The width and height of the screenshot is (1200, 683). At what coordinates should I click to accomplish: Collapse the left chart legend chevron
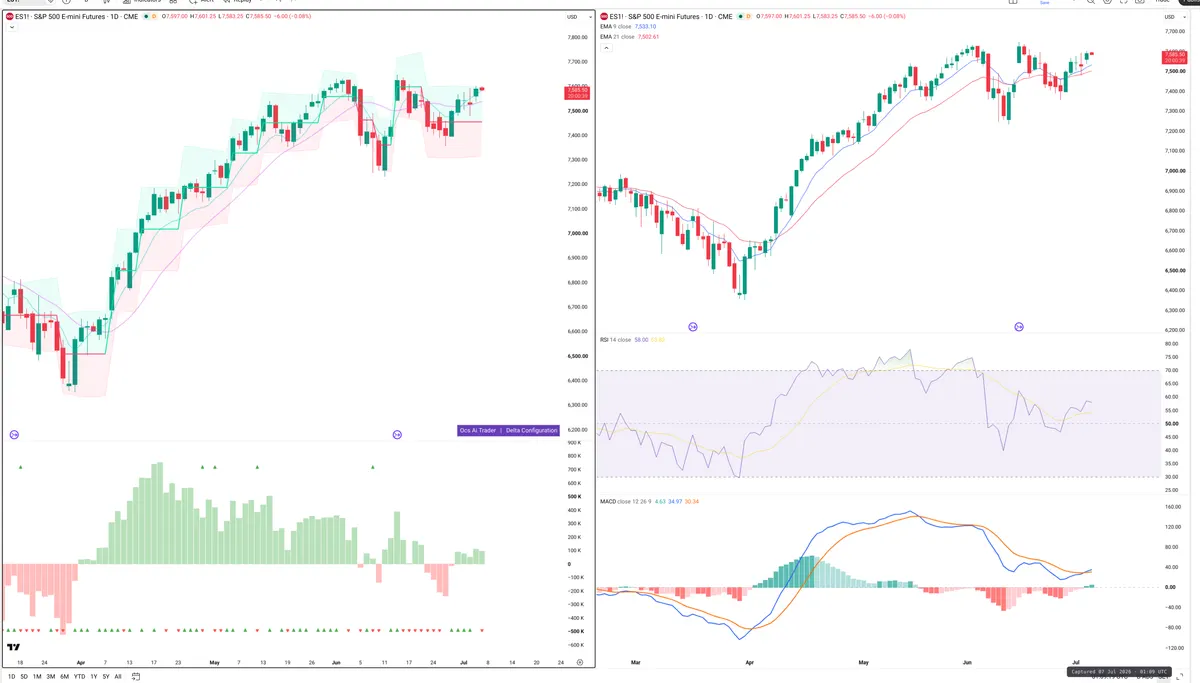[10, 28]
